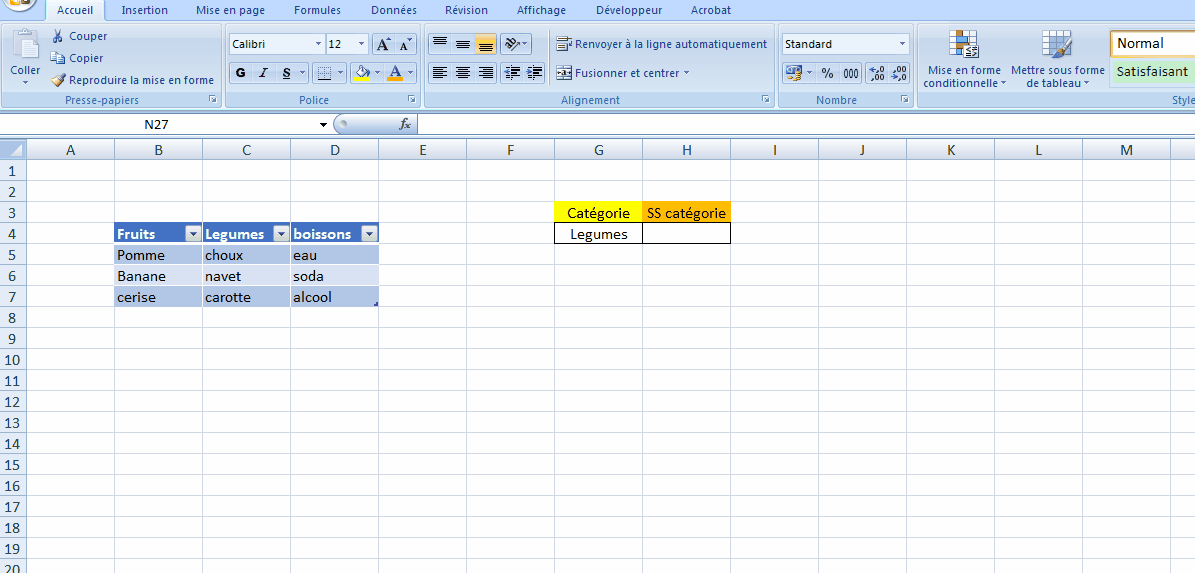This screenshot has width=1195, height=573.
Task: Toggle italic (I) formatting
Action: 264,73
